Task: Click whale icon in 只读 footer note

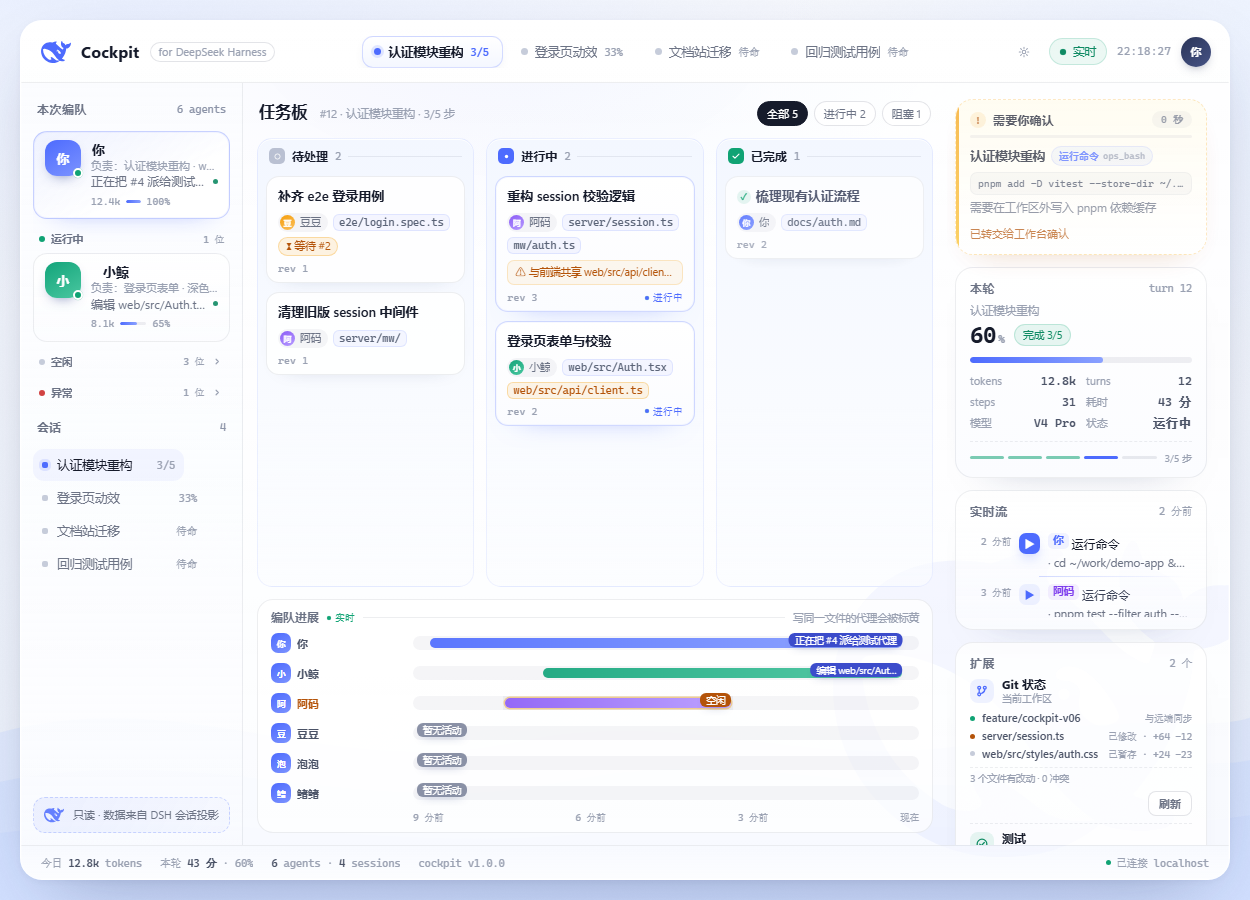Action: pos(53,815)
